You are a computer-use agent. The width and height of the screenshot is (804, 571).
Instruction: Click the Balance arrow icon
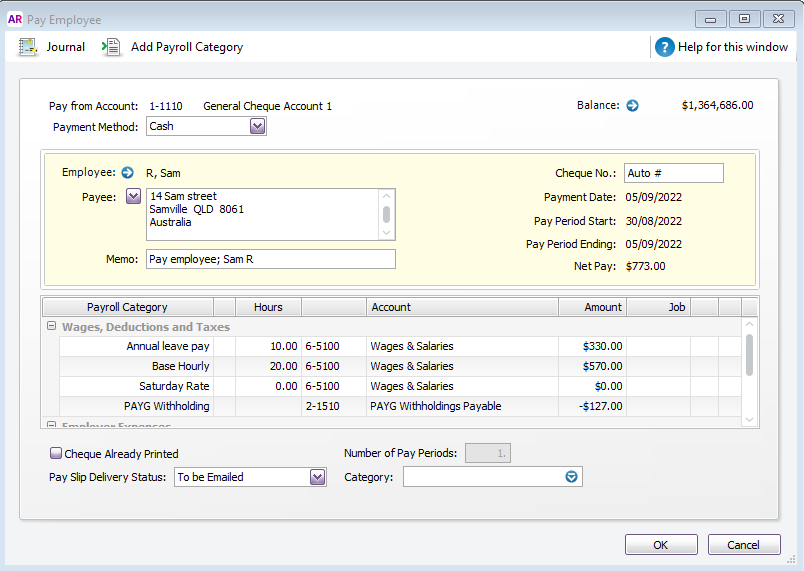[x=632, y=105]
